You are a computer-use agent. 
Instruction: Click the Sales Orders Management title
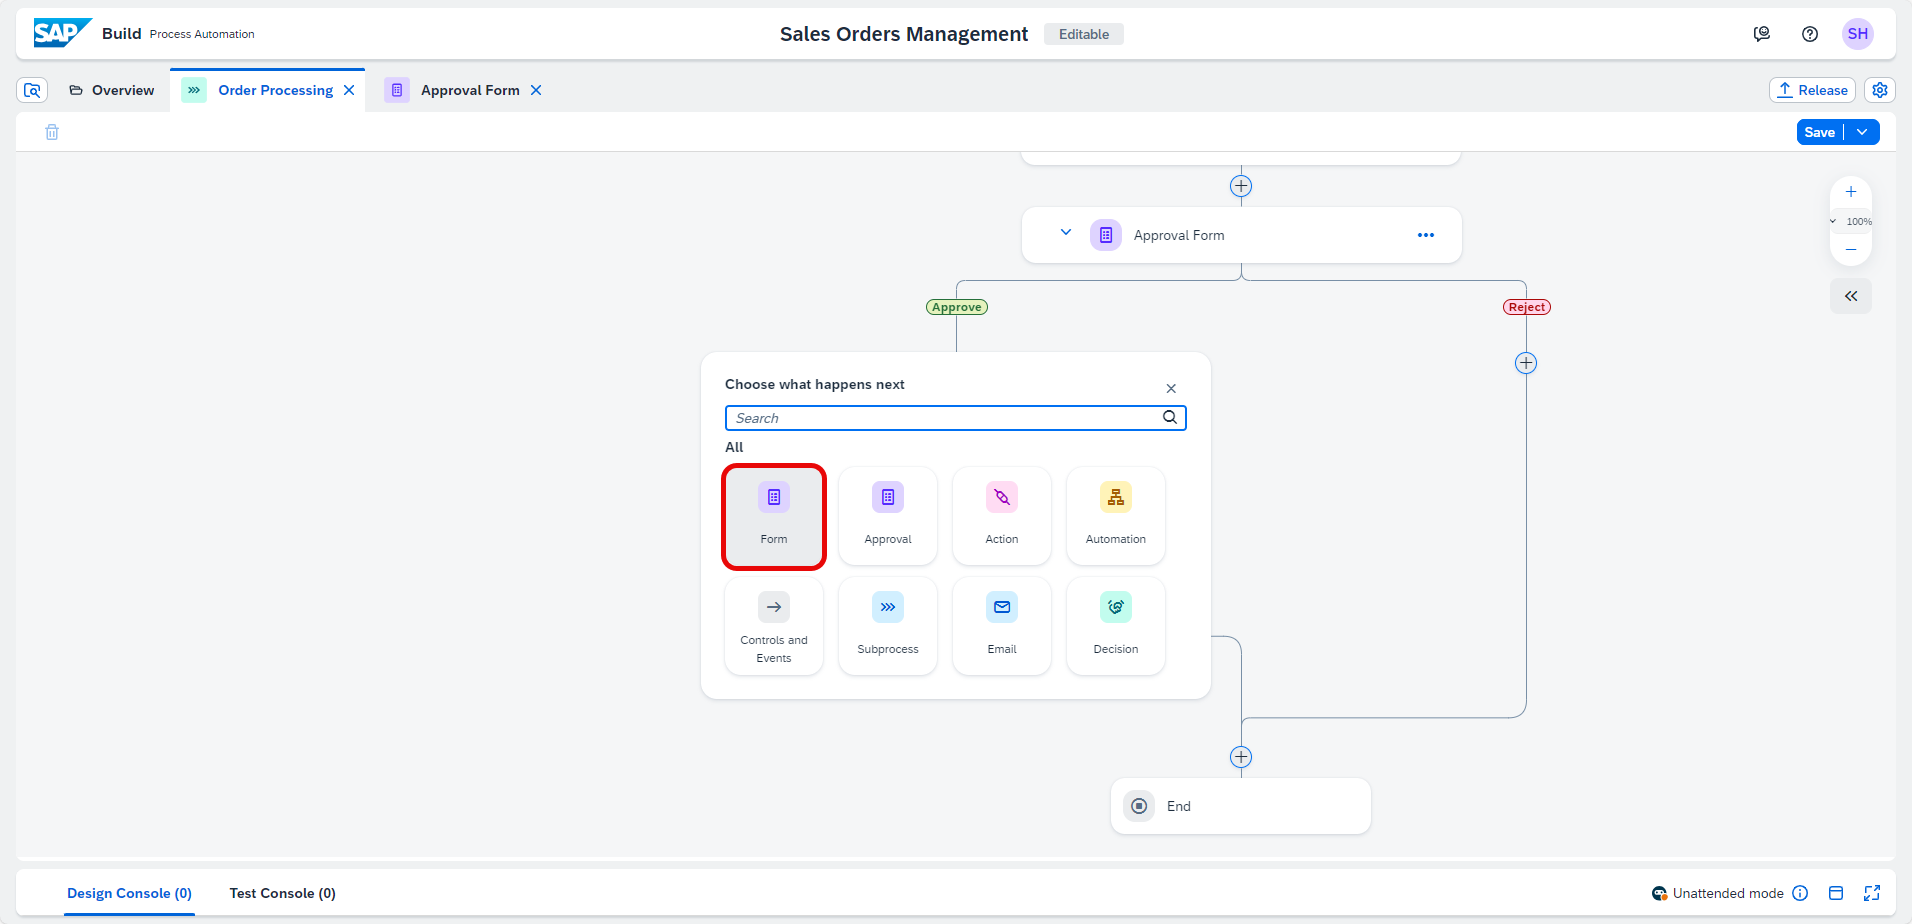904,34
